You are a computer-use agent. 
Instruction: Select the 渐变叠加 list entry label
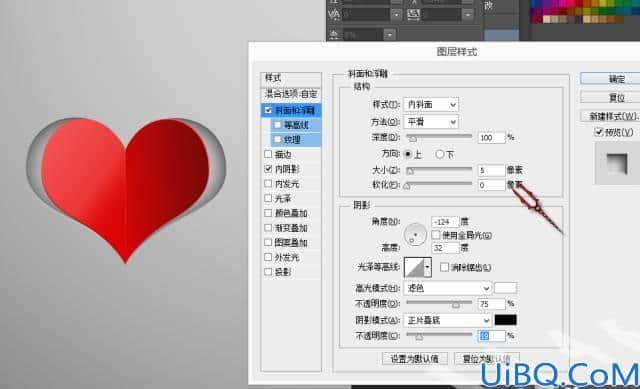291,228
